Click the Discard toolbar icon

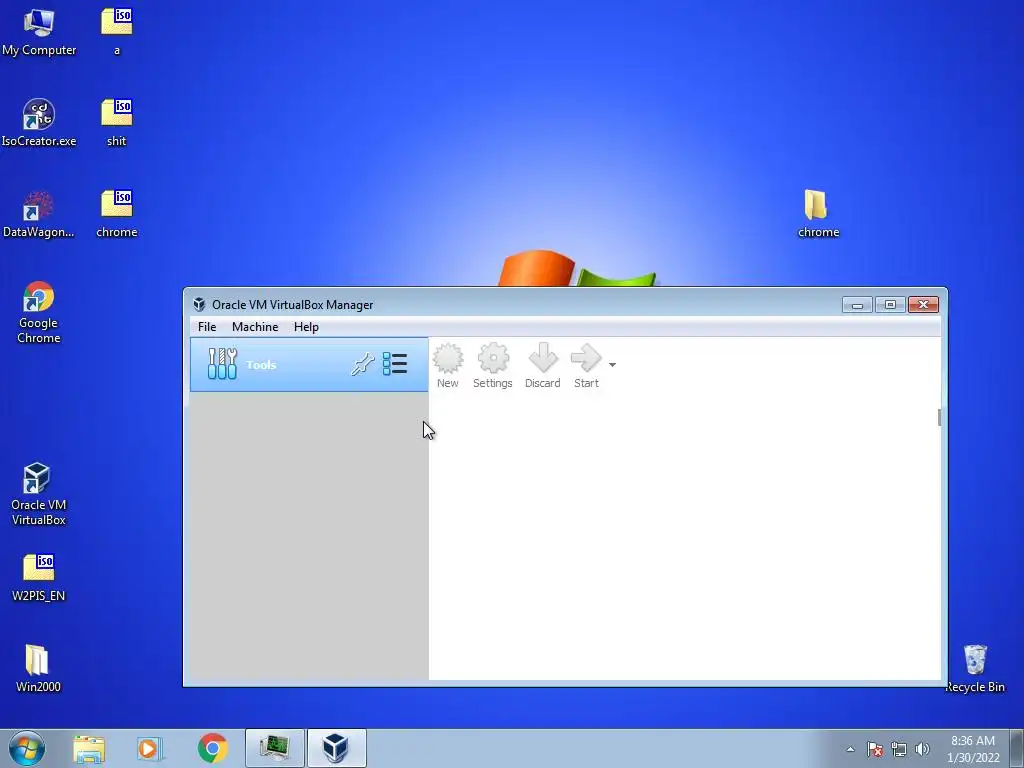point(543,366)
